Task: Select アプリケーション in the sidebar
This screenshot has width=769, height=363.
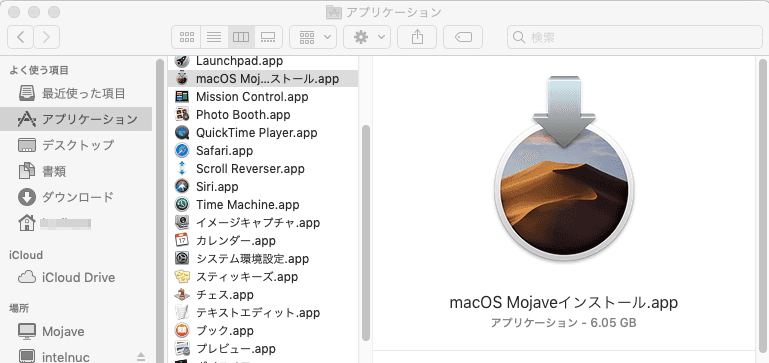Action: tap(76, 119)
